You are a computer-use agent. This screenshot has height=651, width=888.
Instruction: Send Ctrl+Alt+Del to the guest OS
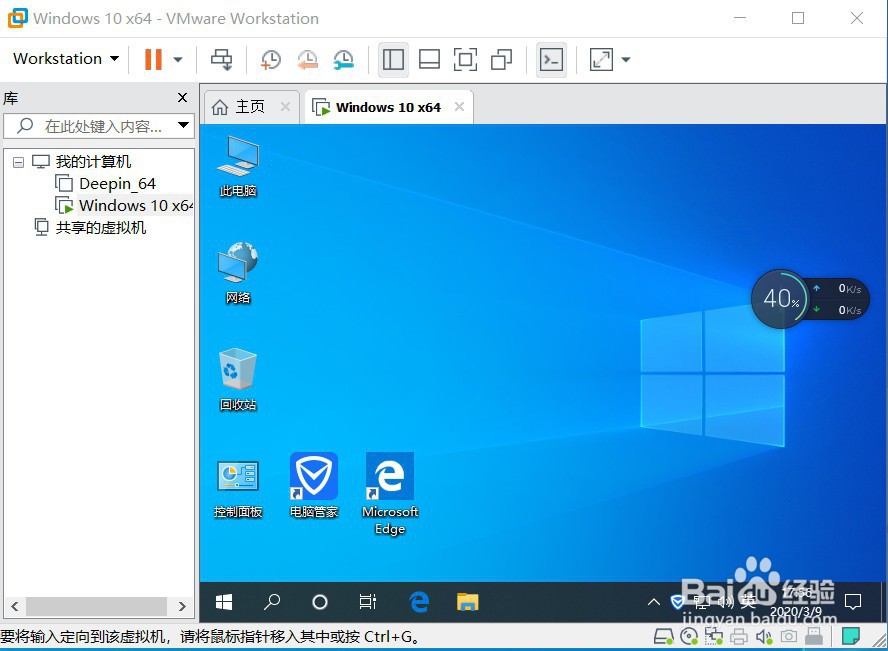[222, 60]
